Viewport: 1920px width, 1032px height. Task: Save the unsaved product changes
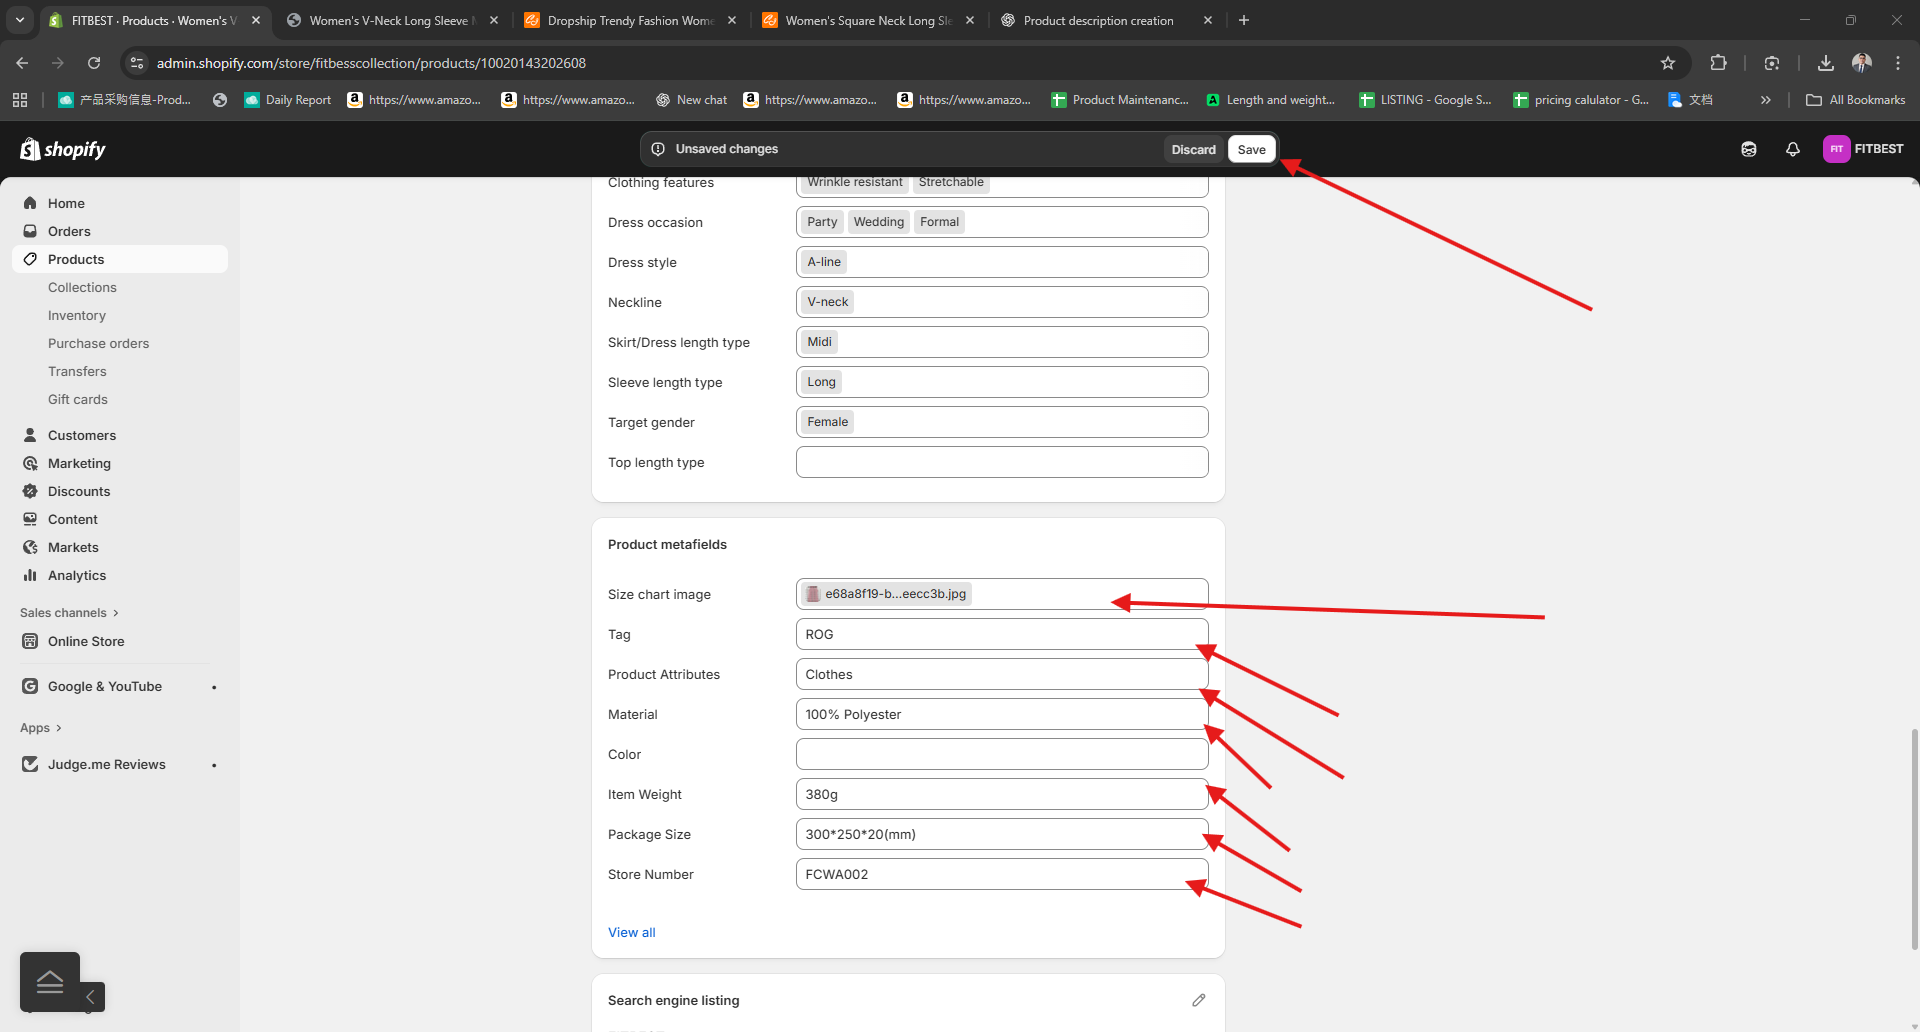click(x=1251, y=149)
